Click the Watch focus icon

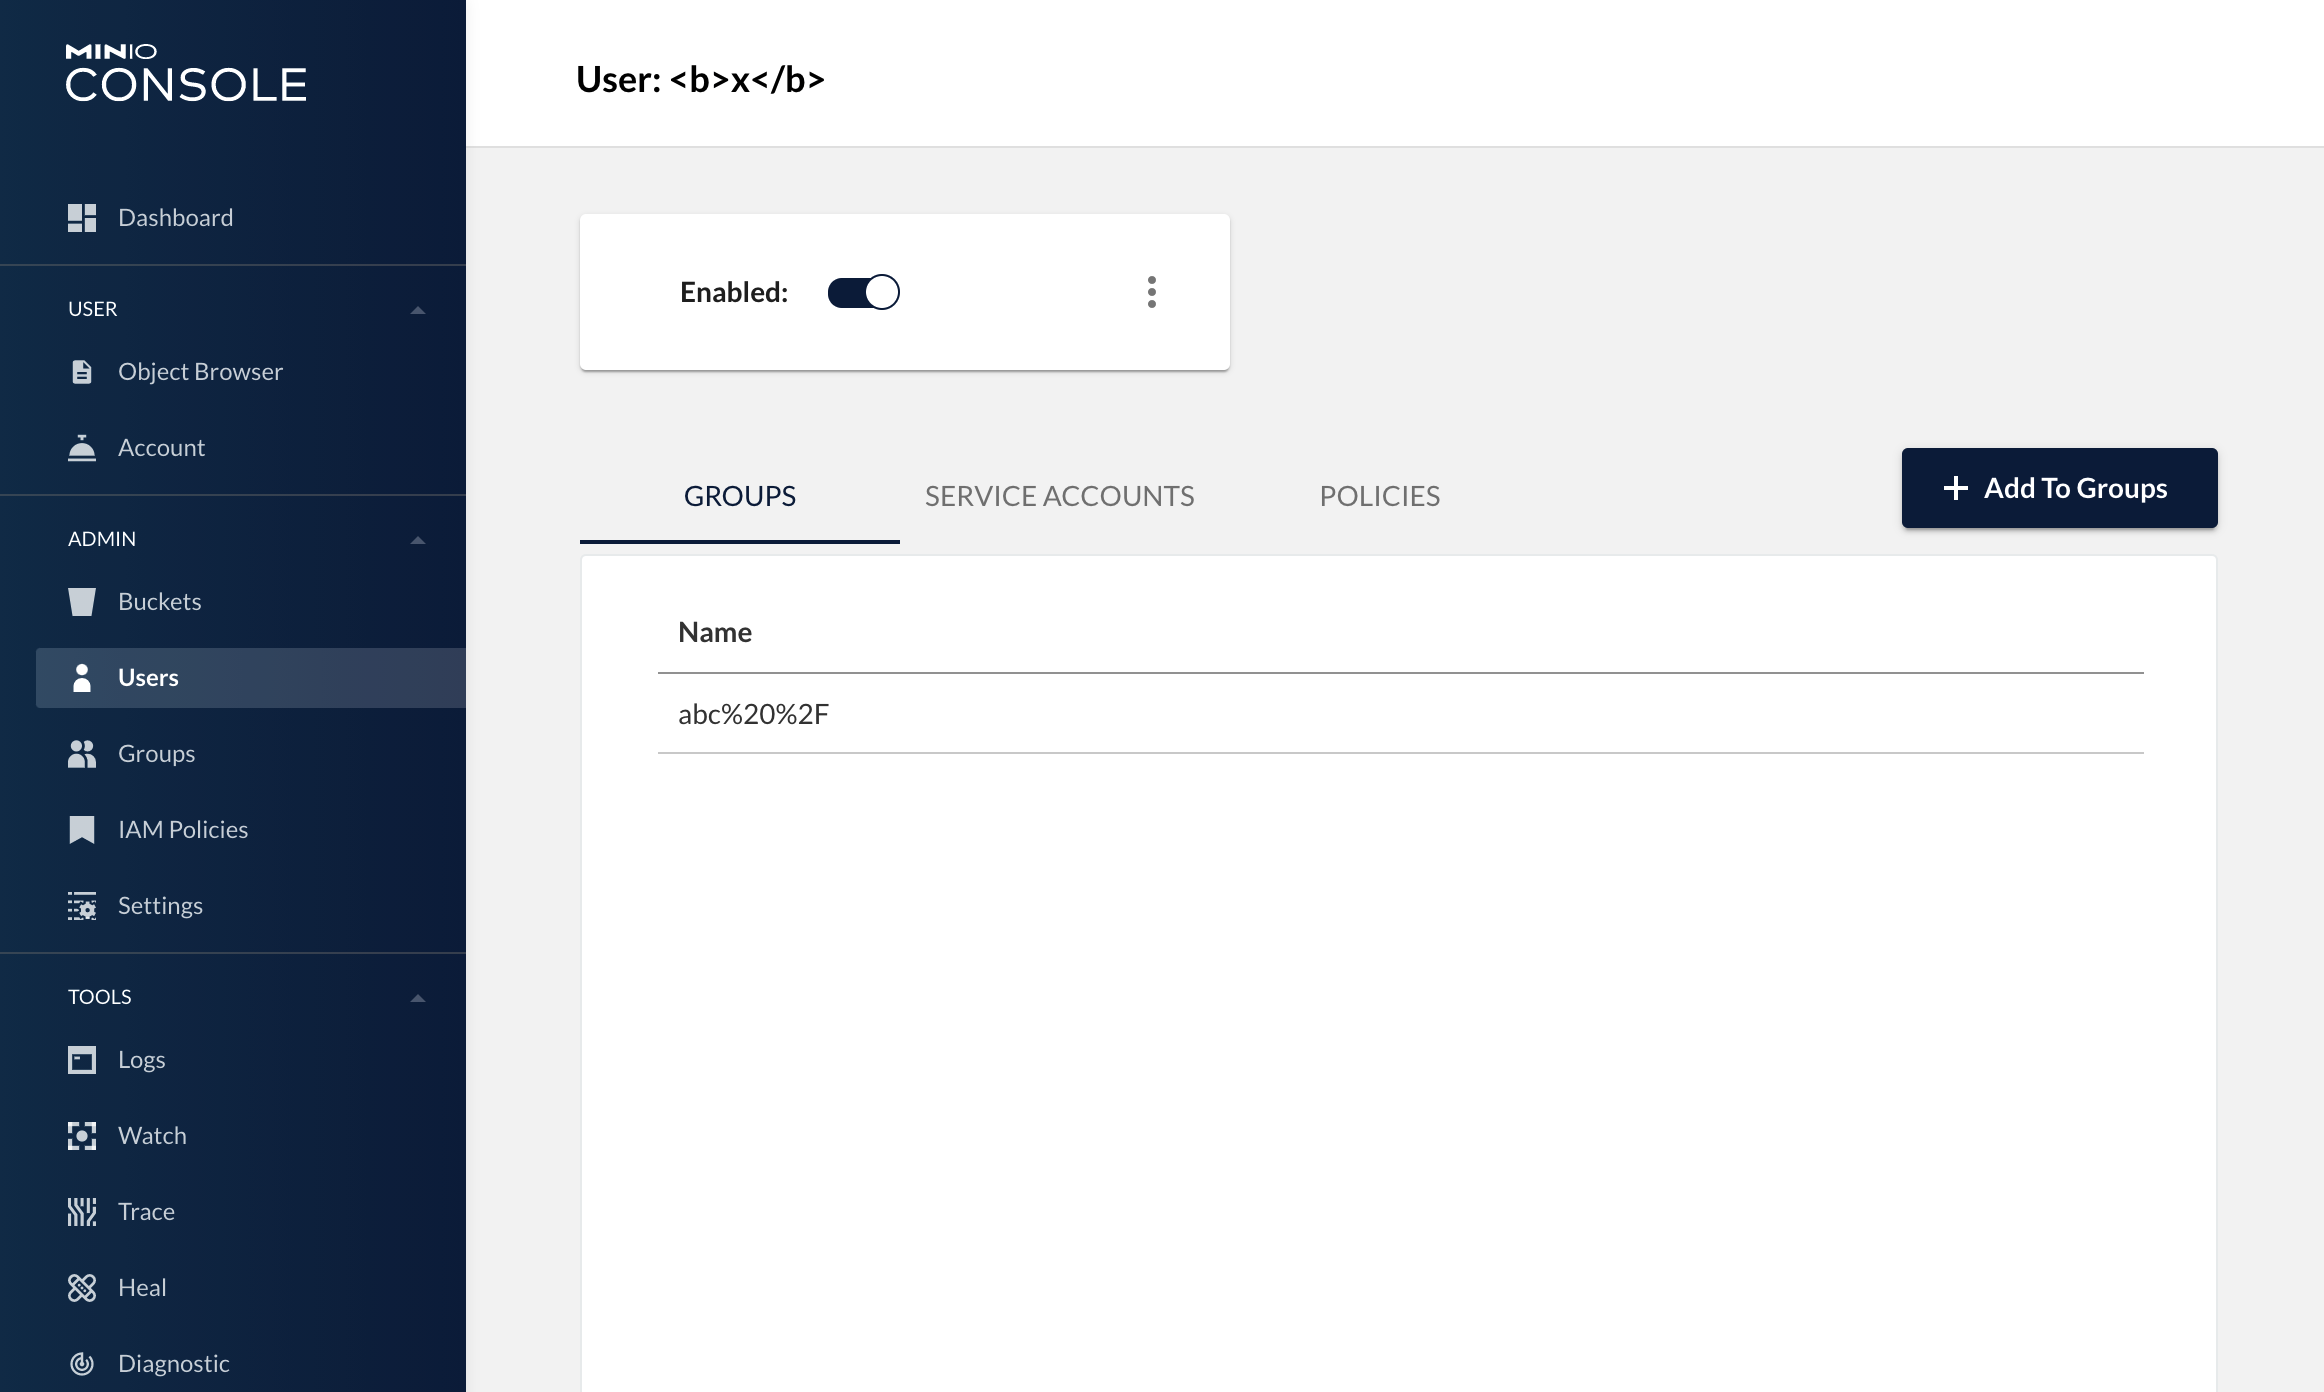(x=82, y=1136)
